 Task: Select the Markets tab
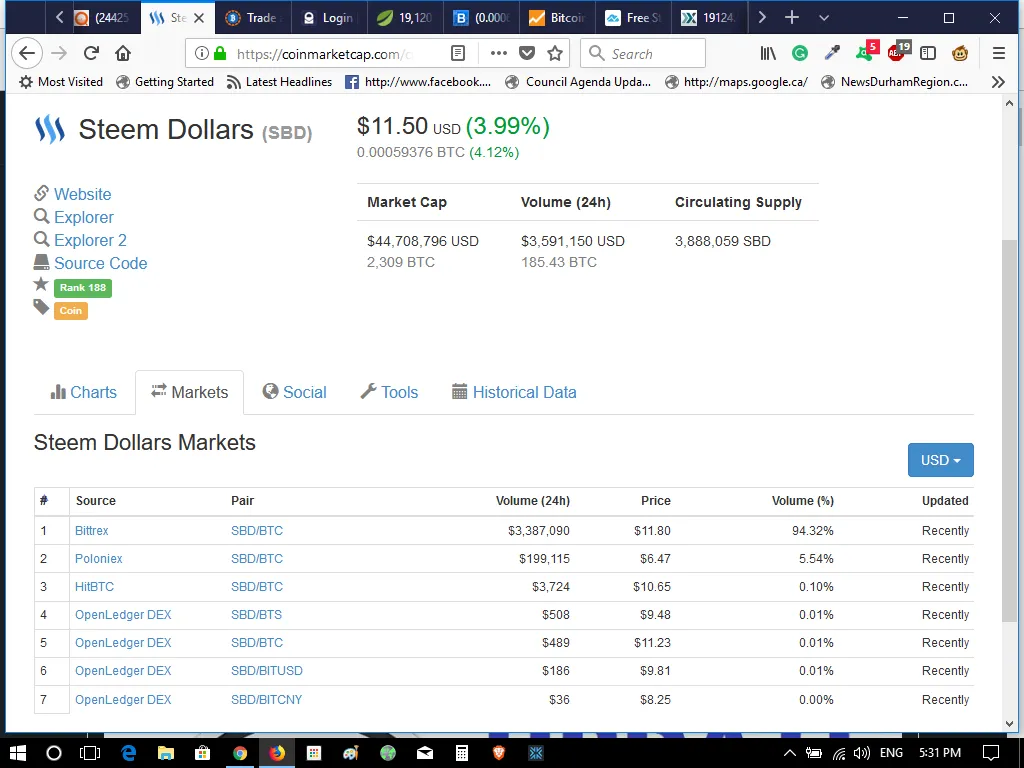pos(189,392)
